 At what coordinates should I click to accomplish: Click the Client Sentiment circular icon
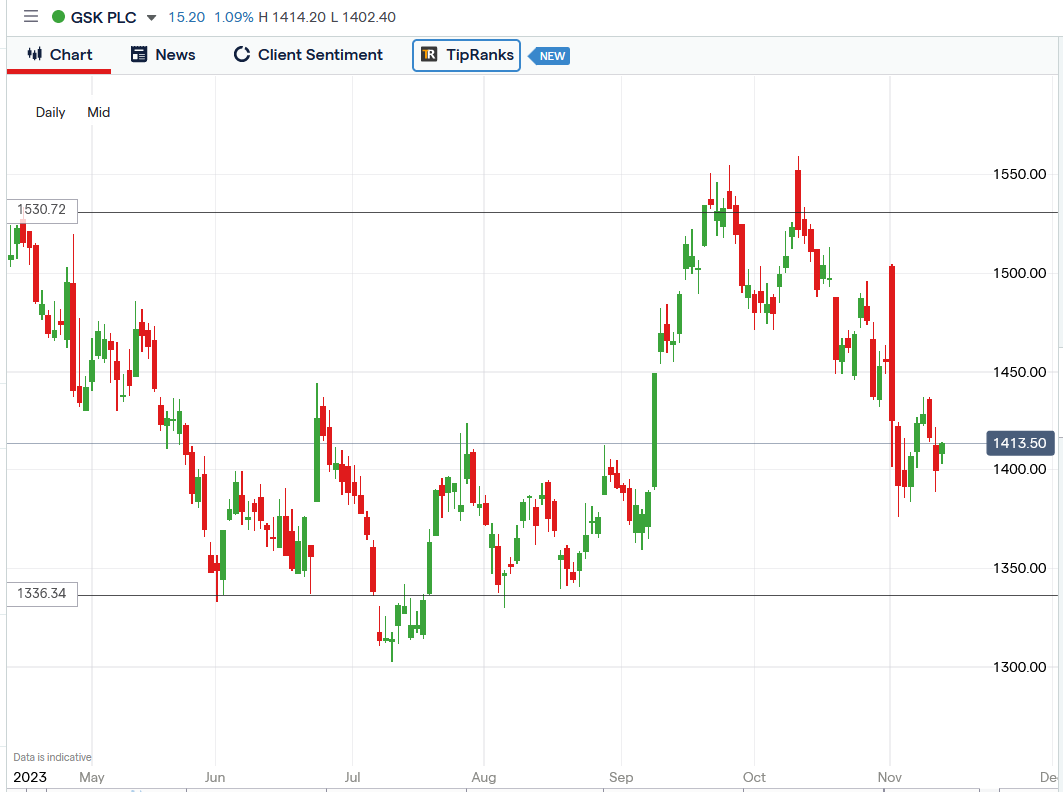[242, 54]
